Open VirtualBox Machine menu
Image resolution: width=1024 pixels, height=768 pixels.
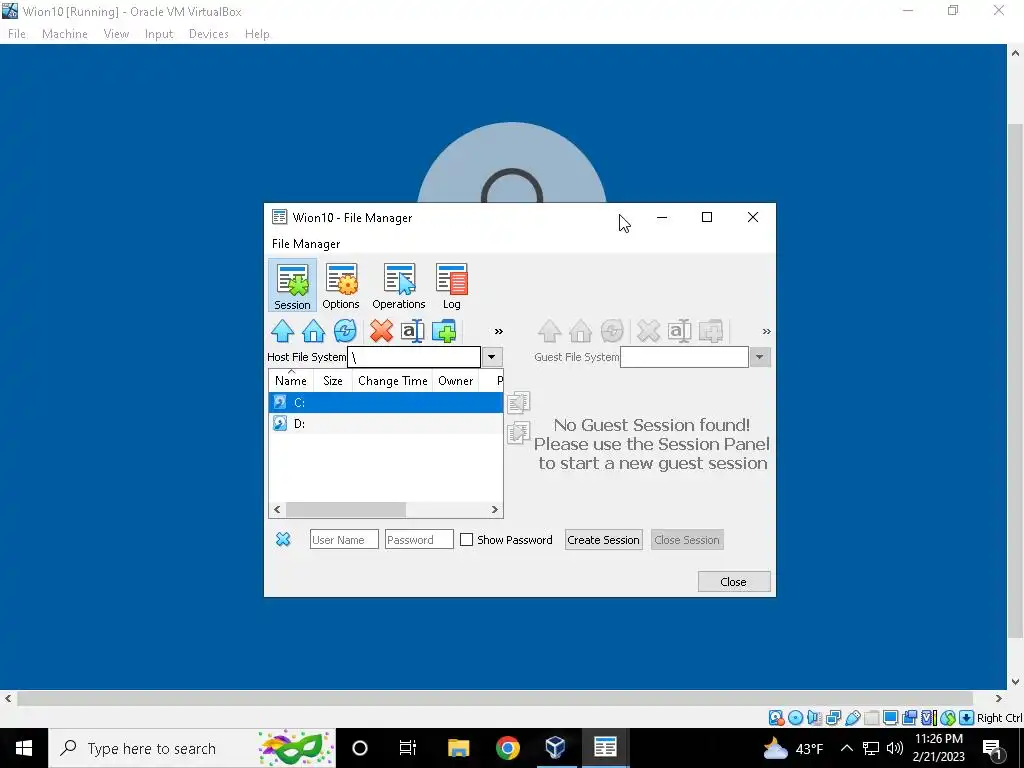coord(65,34)
